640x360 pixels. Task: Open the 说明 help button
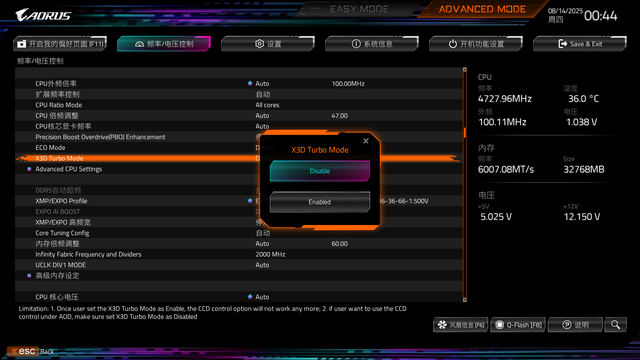576,325
